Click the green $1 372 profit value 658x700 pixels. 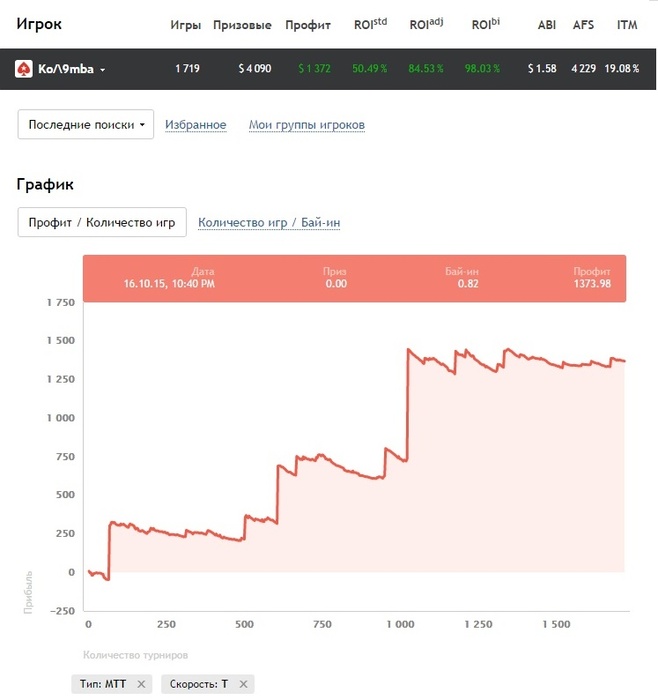[x=315, y=69]
